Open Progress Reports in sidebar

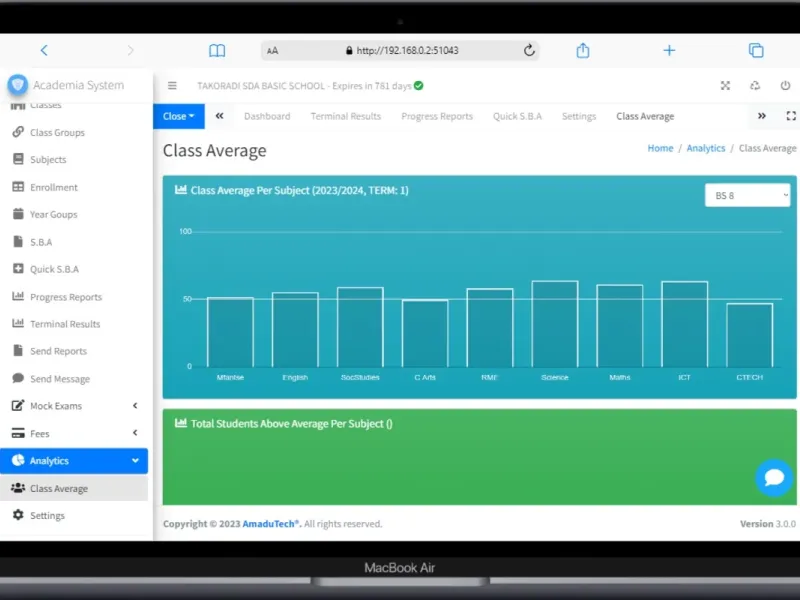pyautogui.click(x=74, y=296)
